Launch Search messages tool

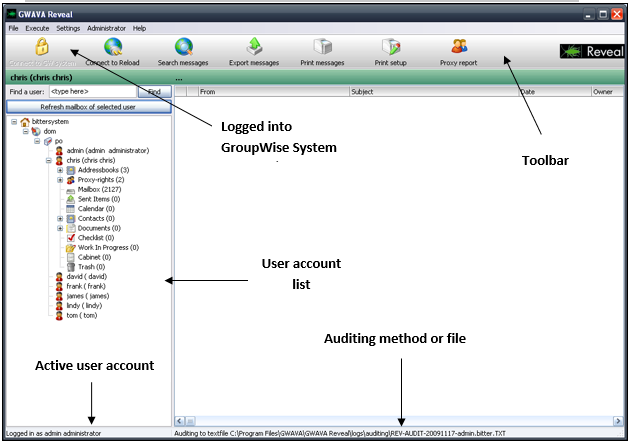184,47
